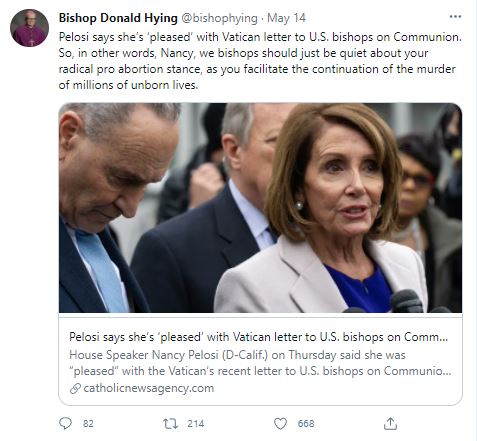The image size is (477, 441).
Task: Click the retweet arrows icon
Action: [170, 424]
